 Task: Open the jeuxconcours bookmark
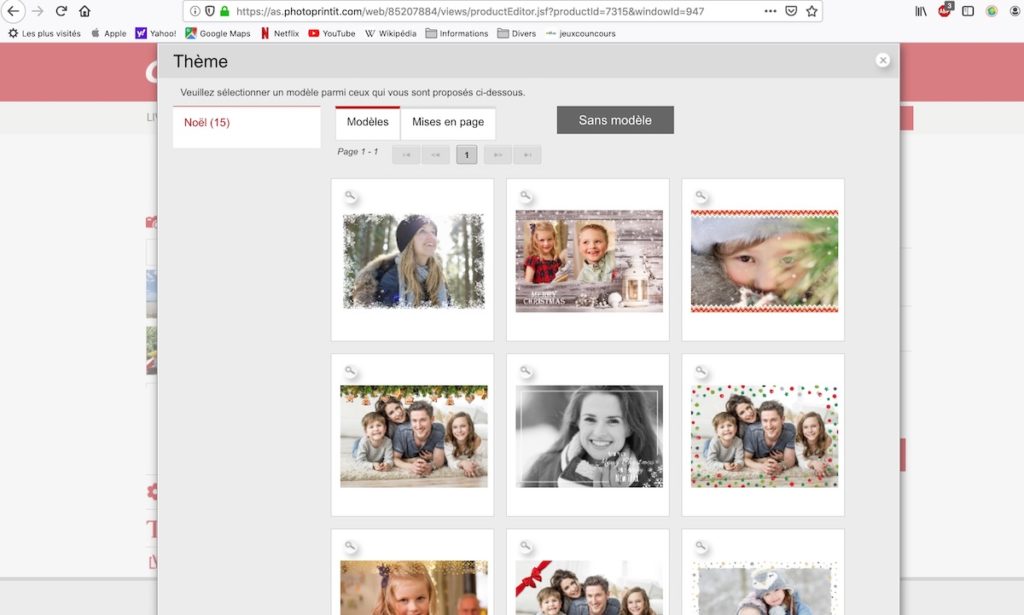[x=581, y=33]
